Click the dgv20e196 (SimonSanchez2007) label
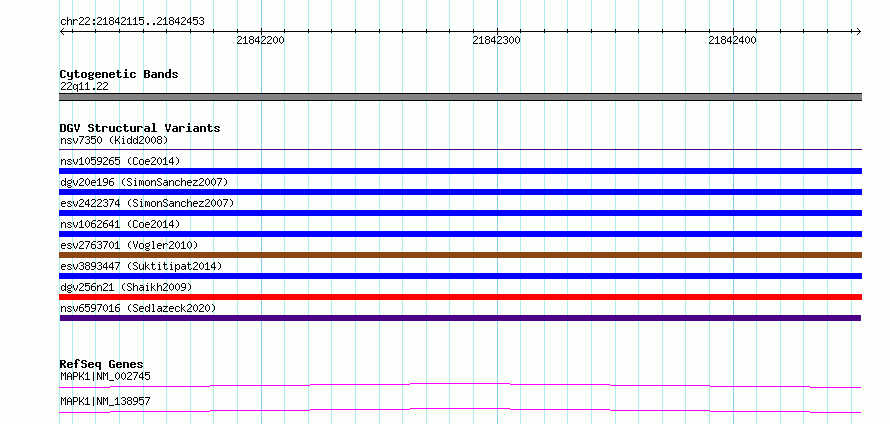 [x=144, y=182]
